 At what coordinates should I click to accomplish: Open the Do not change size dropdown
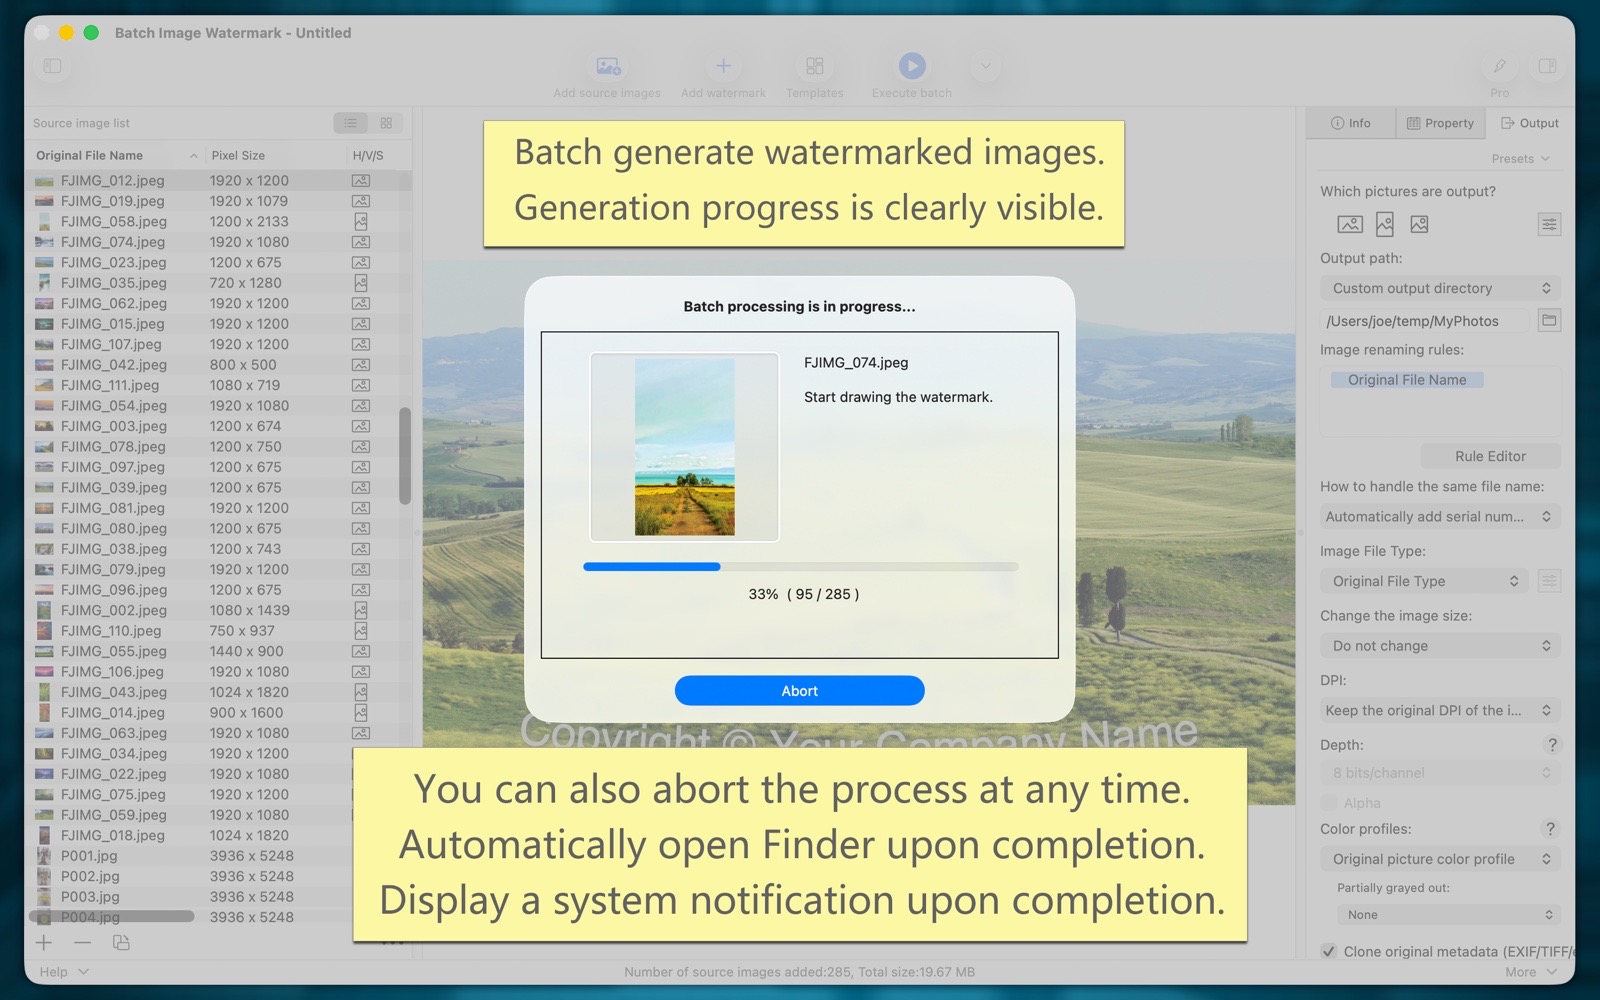[x=1440, y=646]
